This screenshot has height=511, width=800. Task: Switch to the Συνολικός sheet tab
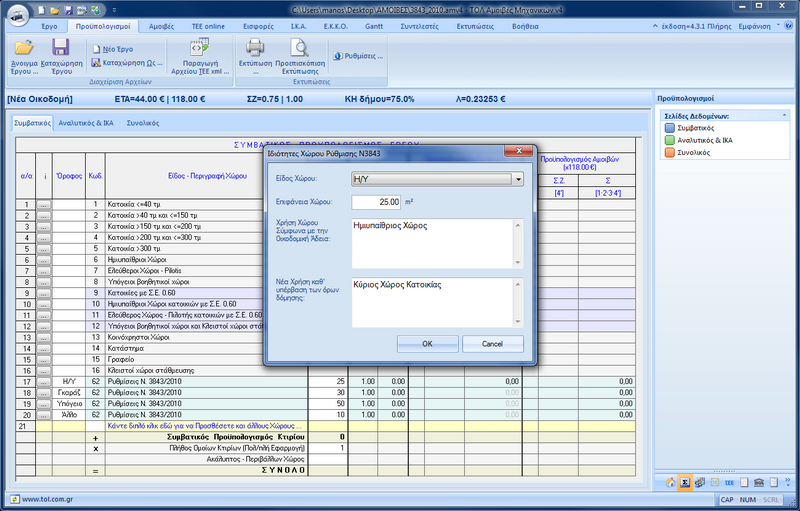[141, 123]
